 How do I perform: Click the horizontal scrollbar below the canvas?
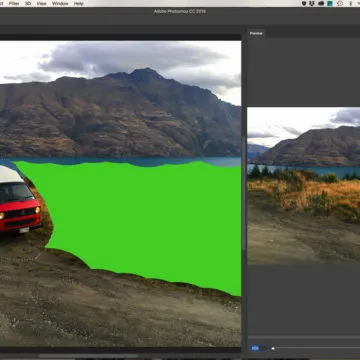(x=88, y=356)
